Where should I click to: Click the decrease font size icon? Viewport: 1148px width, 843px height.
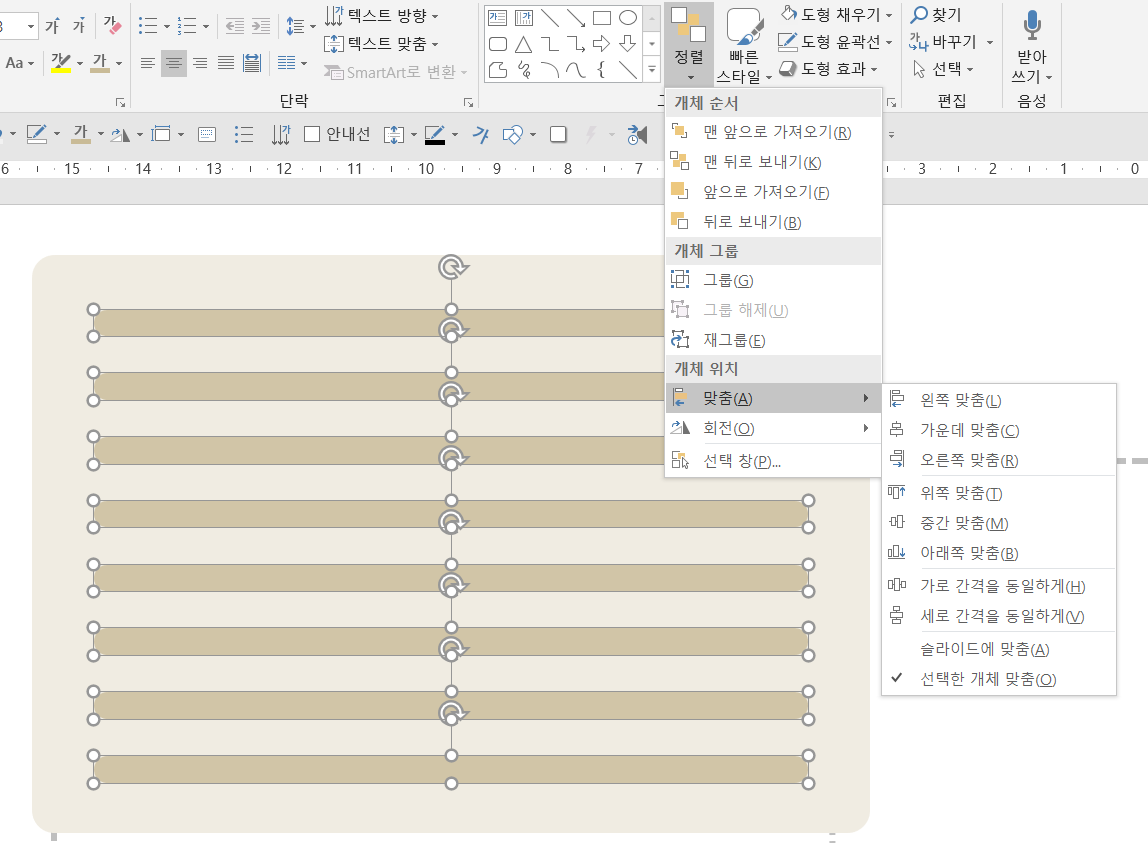coord(78,26)
